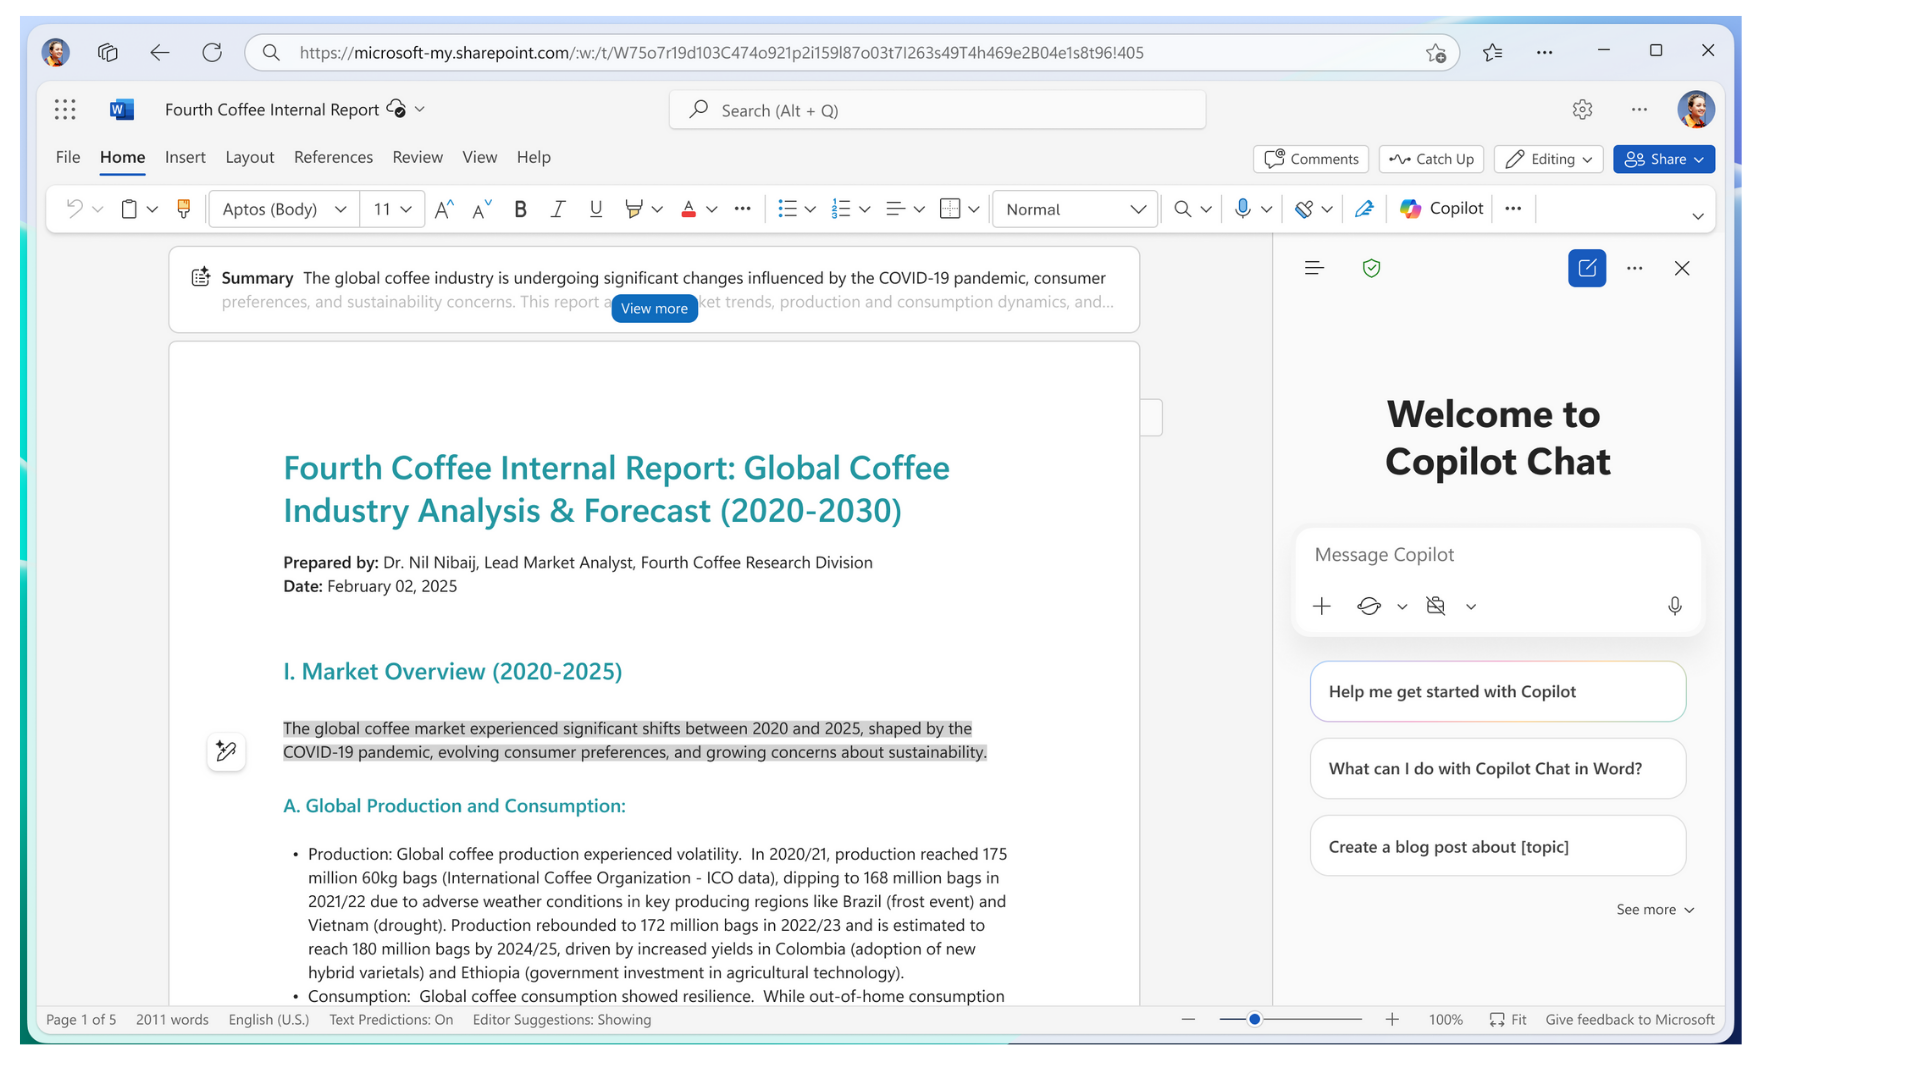Toggle Text Predictions in status bar
Image resolution: width=1920 pixels, height=1080 pixels.
[x=391, y=1020]
